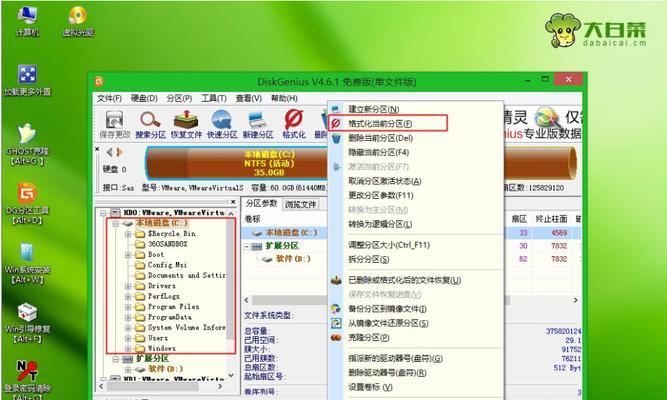Screen dimensions: 667x400
Task: Open the 帮助(H) menu
Action: (284, 99)
